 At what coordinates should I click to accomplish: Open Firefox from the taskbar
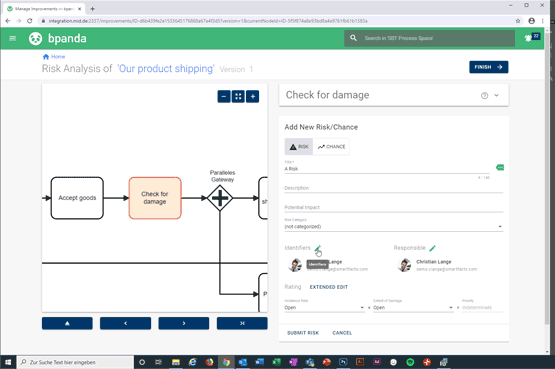pos(209,362)
